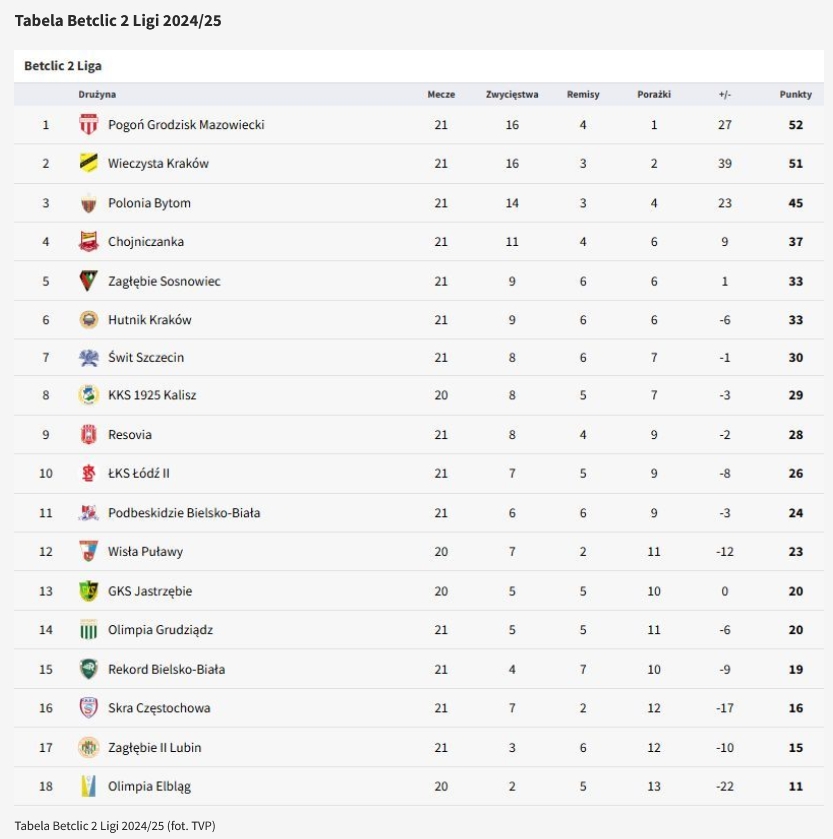Sort table by Punkty column header
The height and width of the screenshot is (839, 833).
795,95
